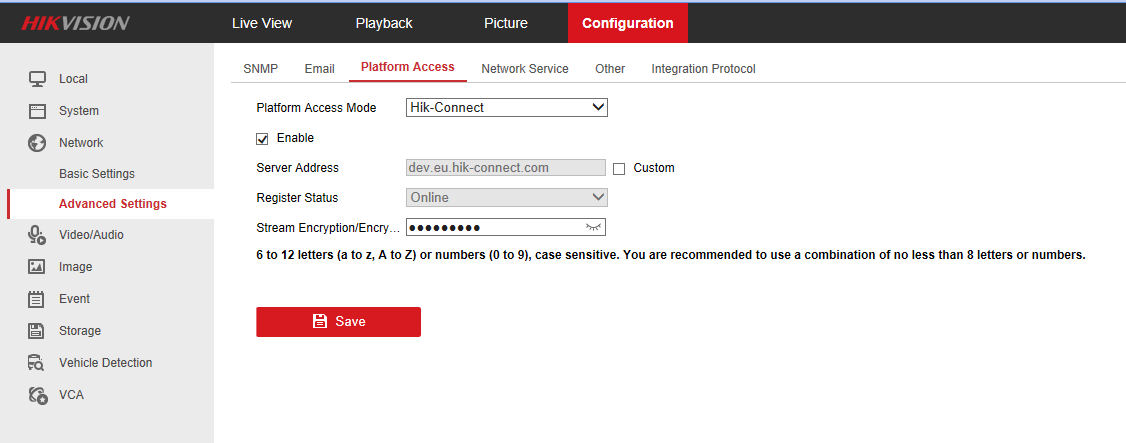The height and width of the screenshot is (443, 1126).
Task: Click the Local monitor icon in sidebar
Action: pyautogui.click(x=37, y=79)
